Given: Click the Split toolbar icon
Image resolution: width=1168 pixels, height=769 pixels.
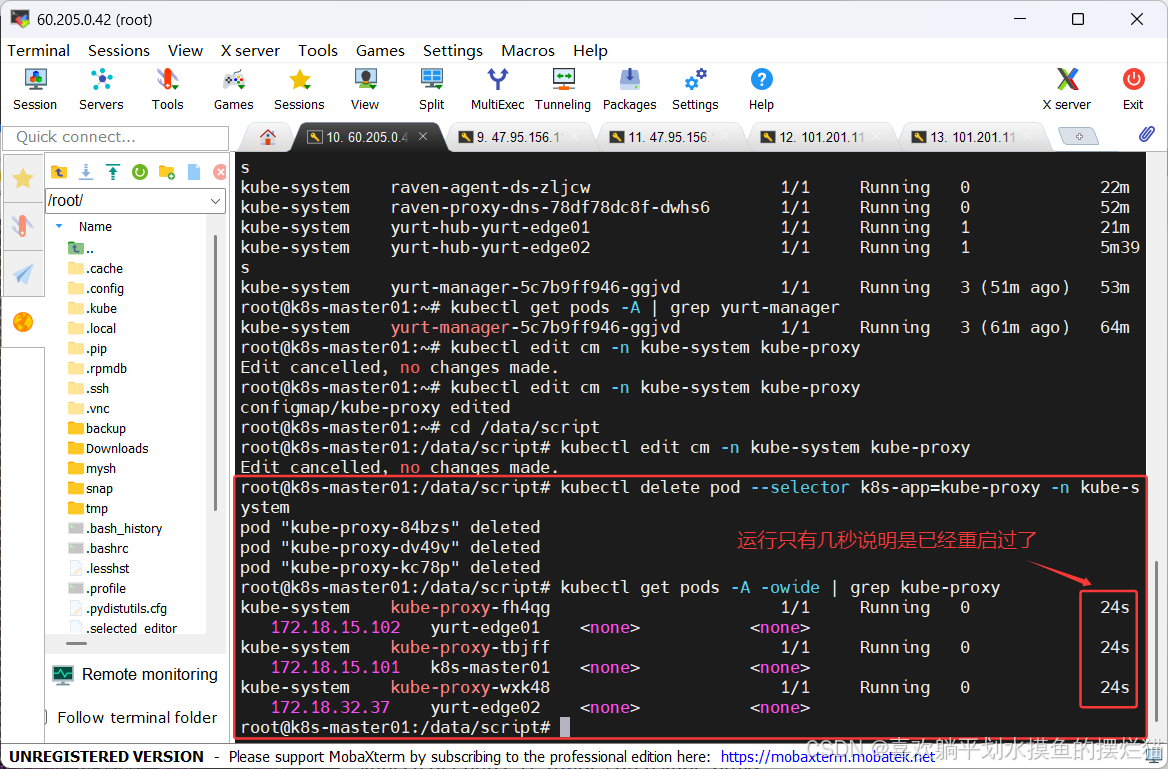Looking at the screenshot, I should click(x=431, y=89).
